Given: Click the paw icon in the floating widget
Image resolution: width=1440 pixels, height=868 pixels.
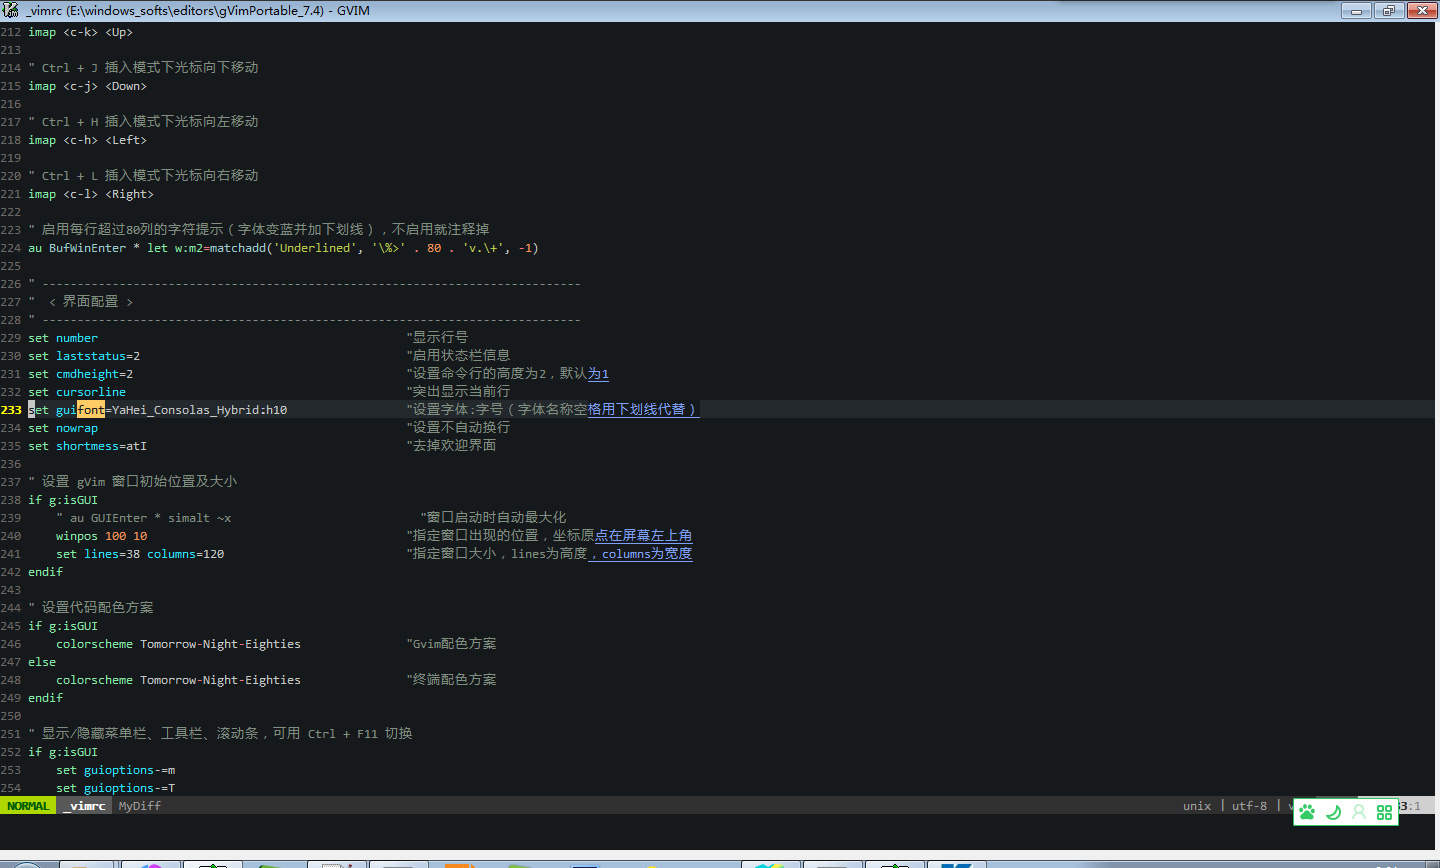Looking at the screenshot, I should (1307, 811).
